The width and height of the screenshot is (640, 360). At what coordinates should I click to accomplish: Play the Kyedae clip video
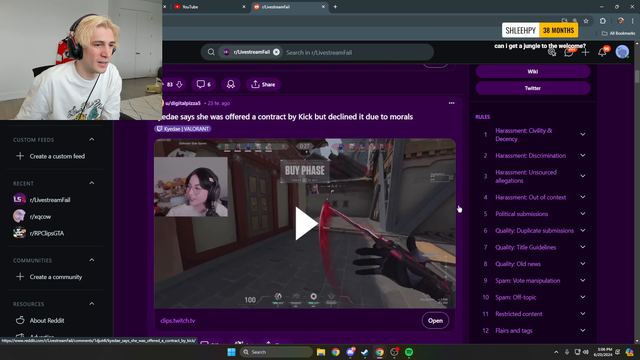[305, 223]
